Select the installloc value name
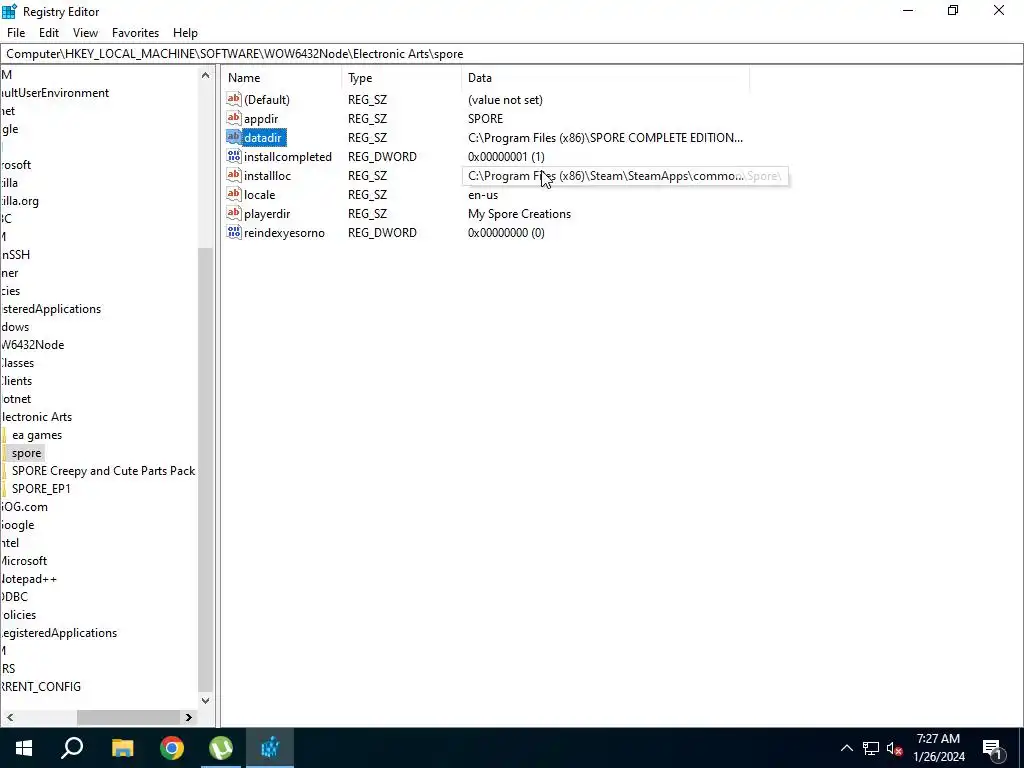The image size is (1024, 768). click(x=267, y=176)
